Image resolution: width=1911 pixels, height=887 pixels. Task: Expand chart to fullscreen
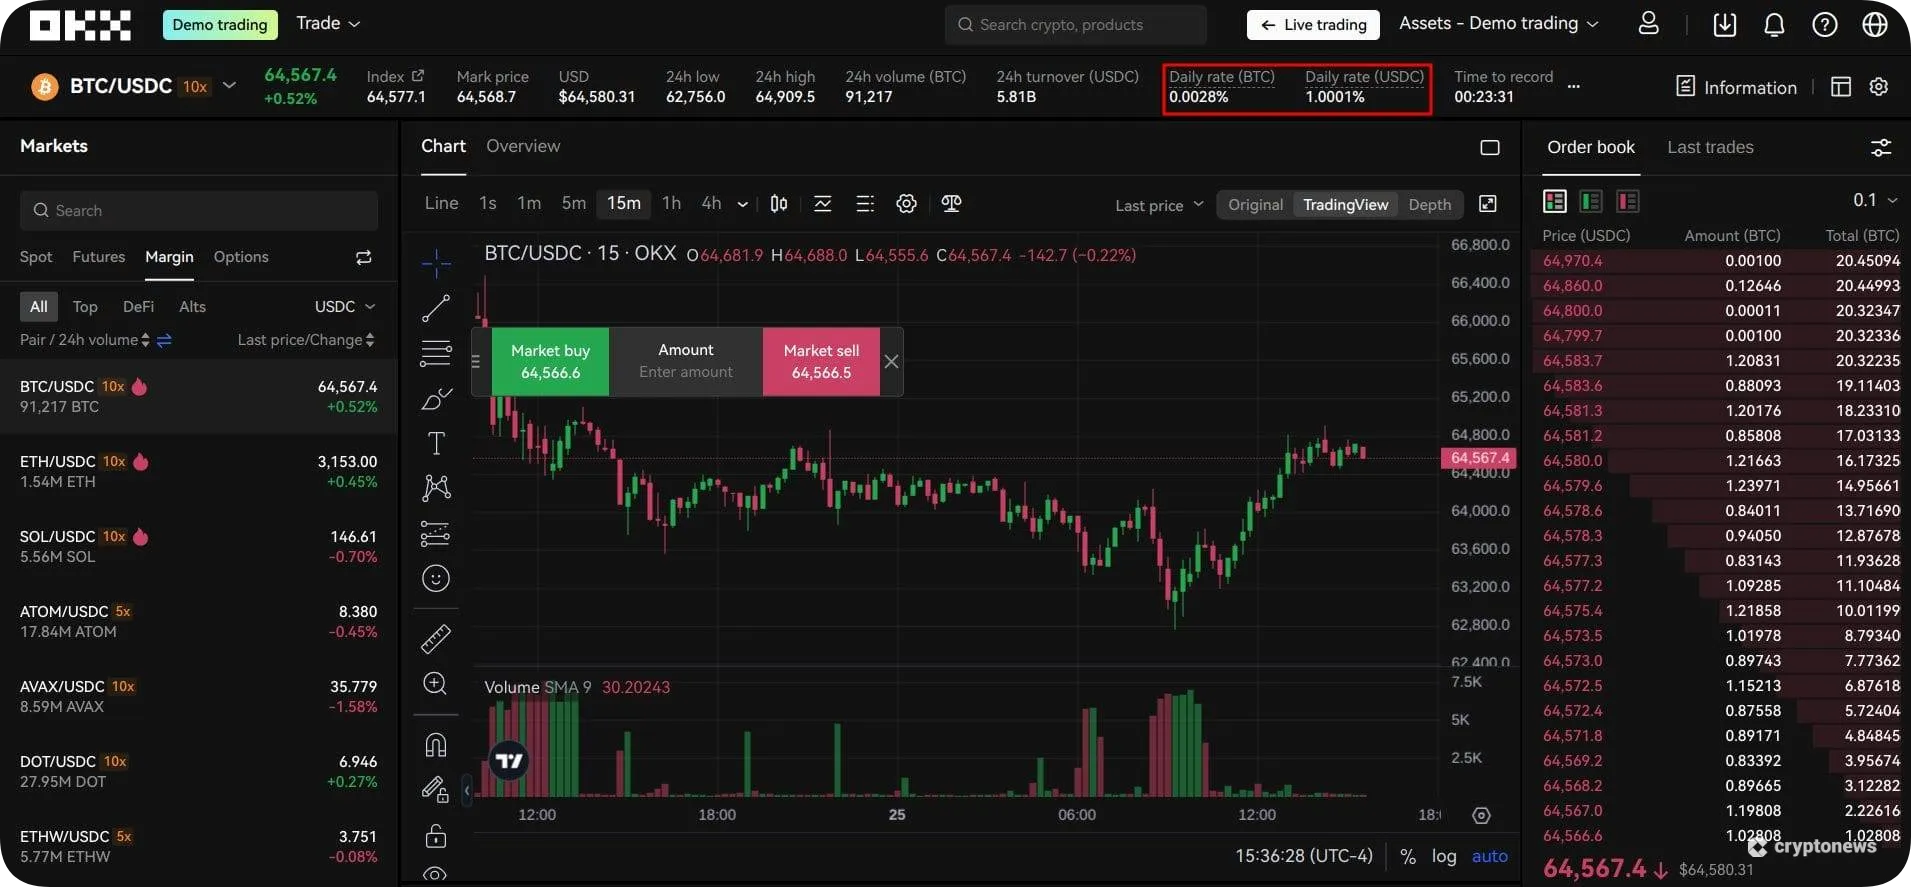tap(1488, 204)
